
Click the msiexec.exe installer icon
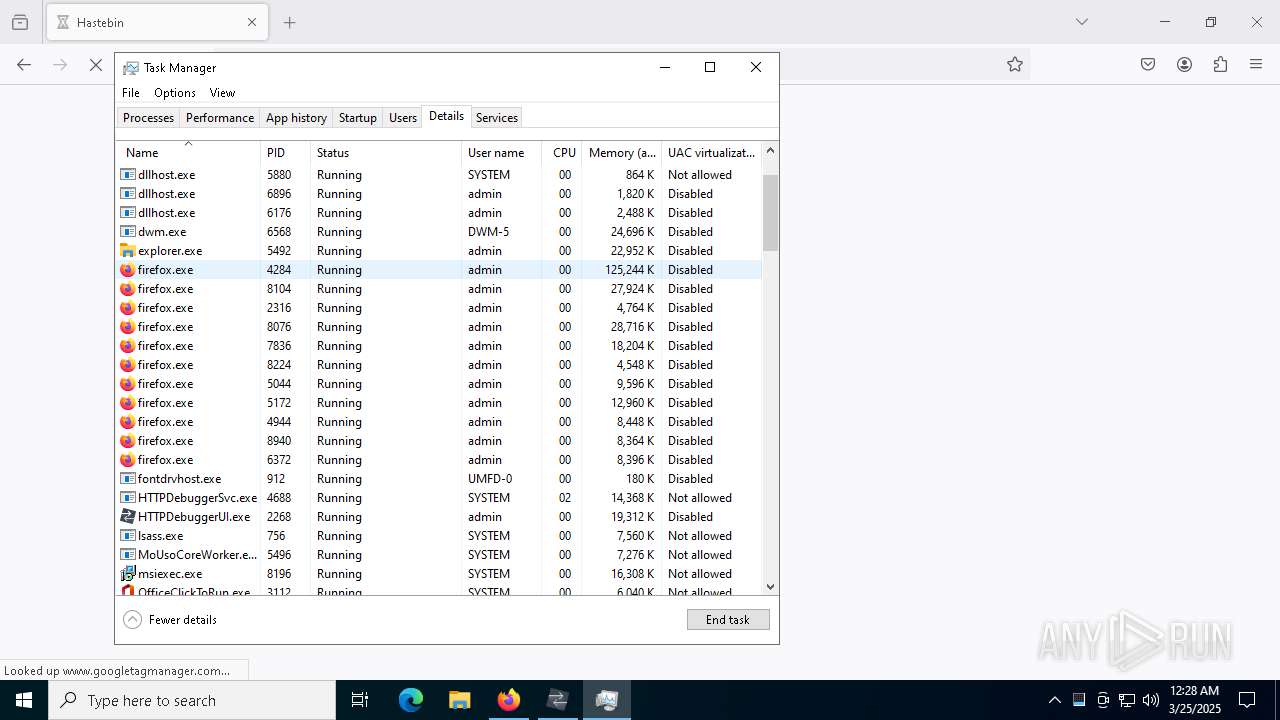(x=127, y=573)
